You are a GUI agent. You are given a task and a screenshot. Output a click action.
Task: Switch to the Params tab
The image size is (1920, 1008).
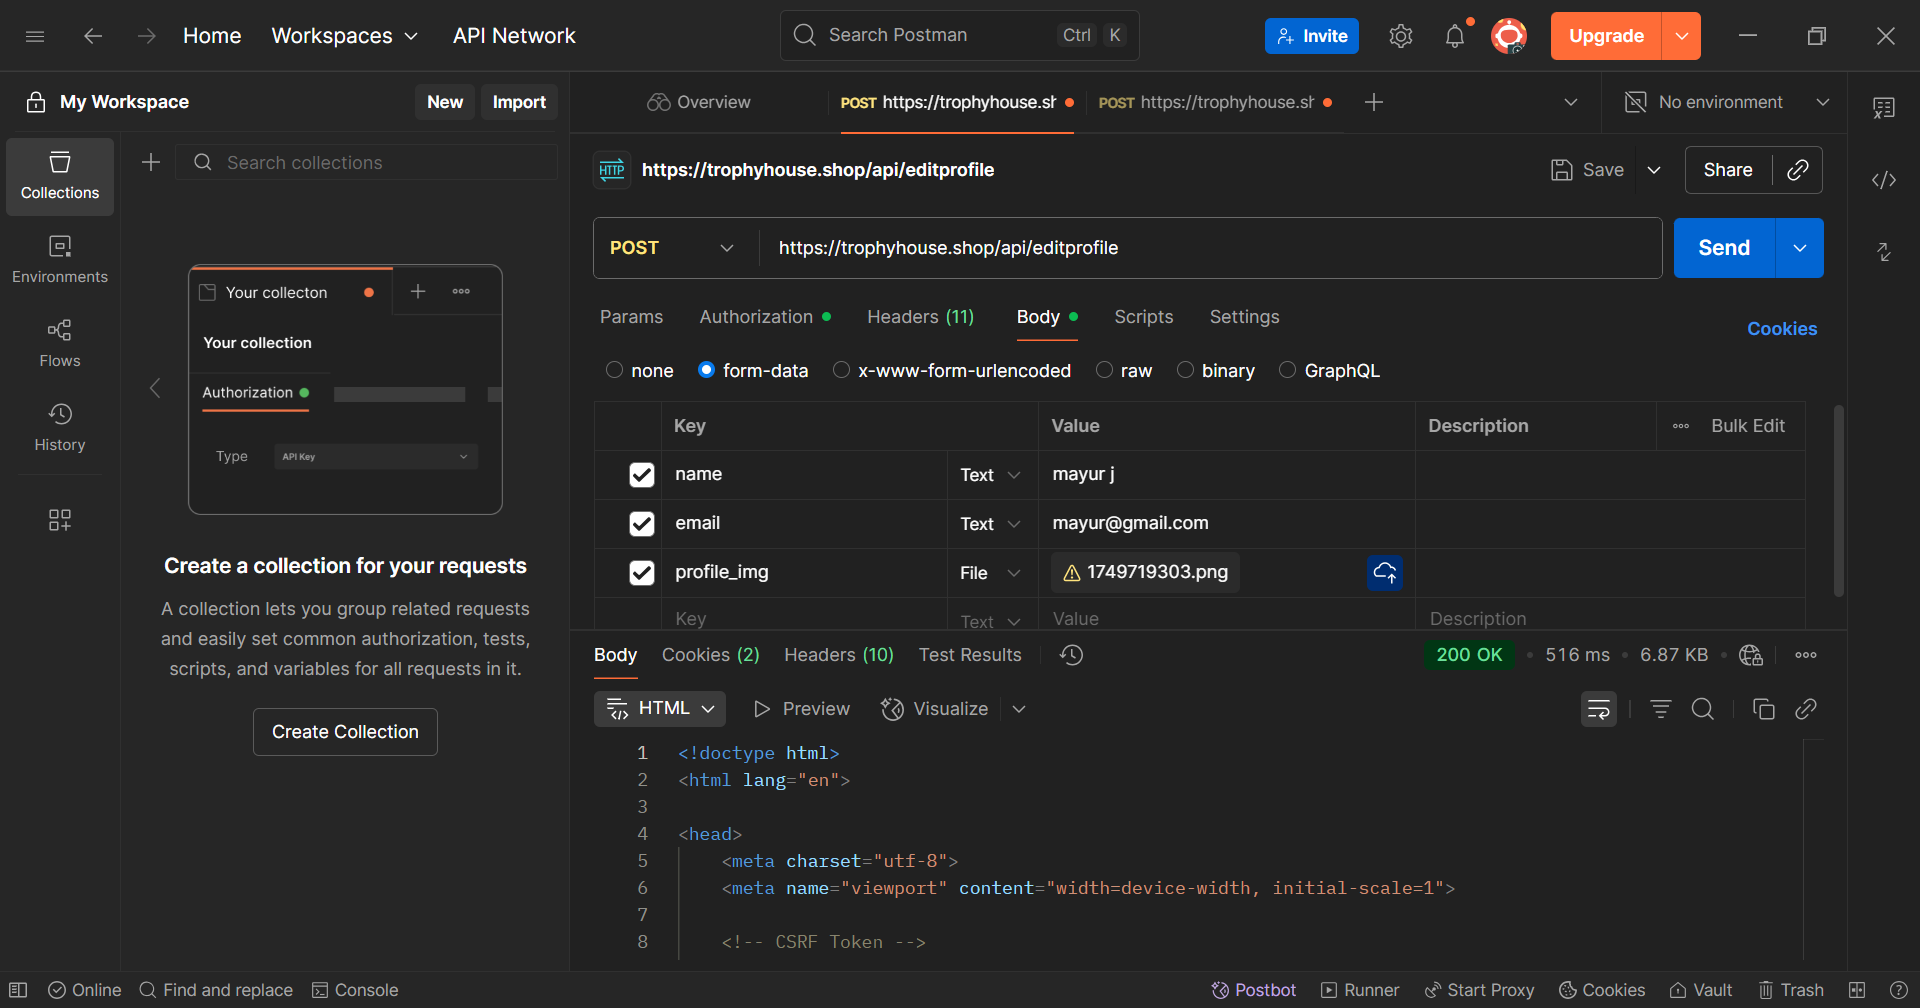[631, 317]
